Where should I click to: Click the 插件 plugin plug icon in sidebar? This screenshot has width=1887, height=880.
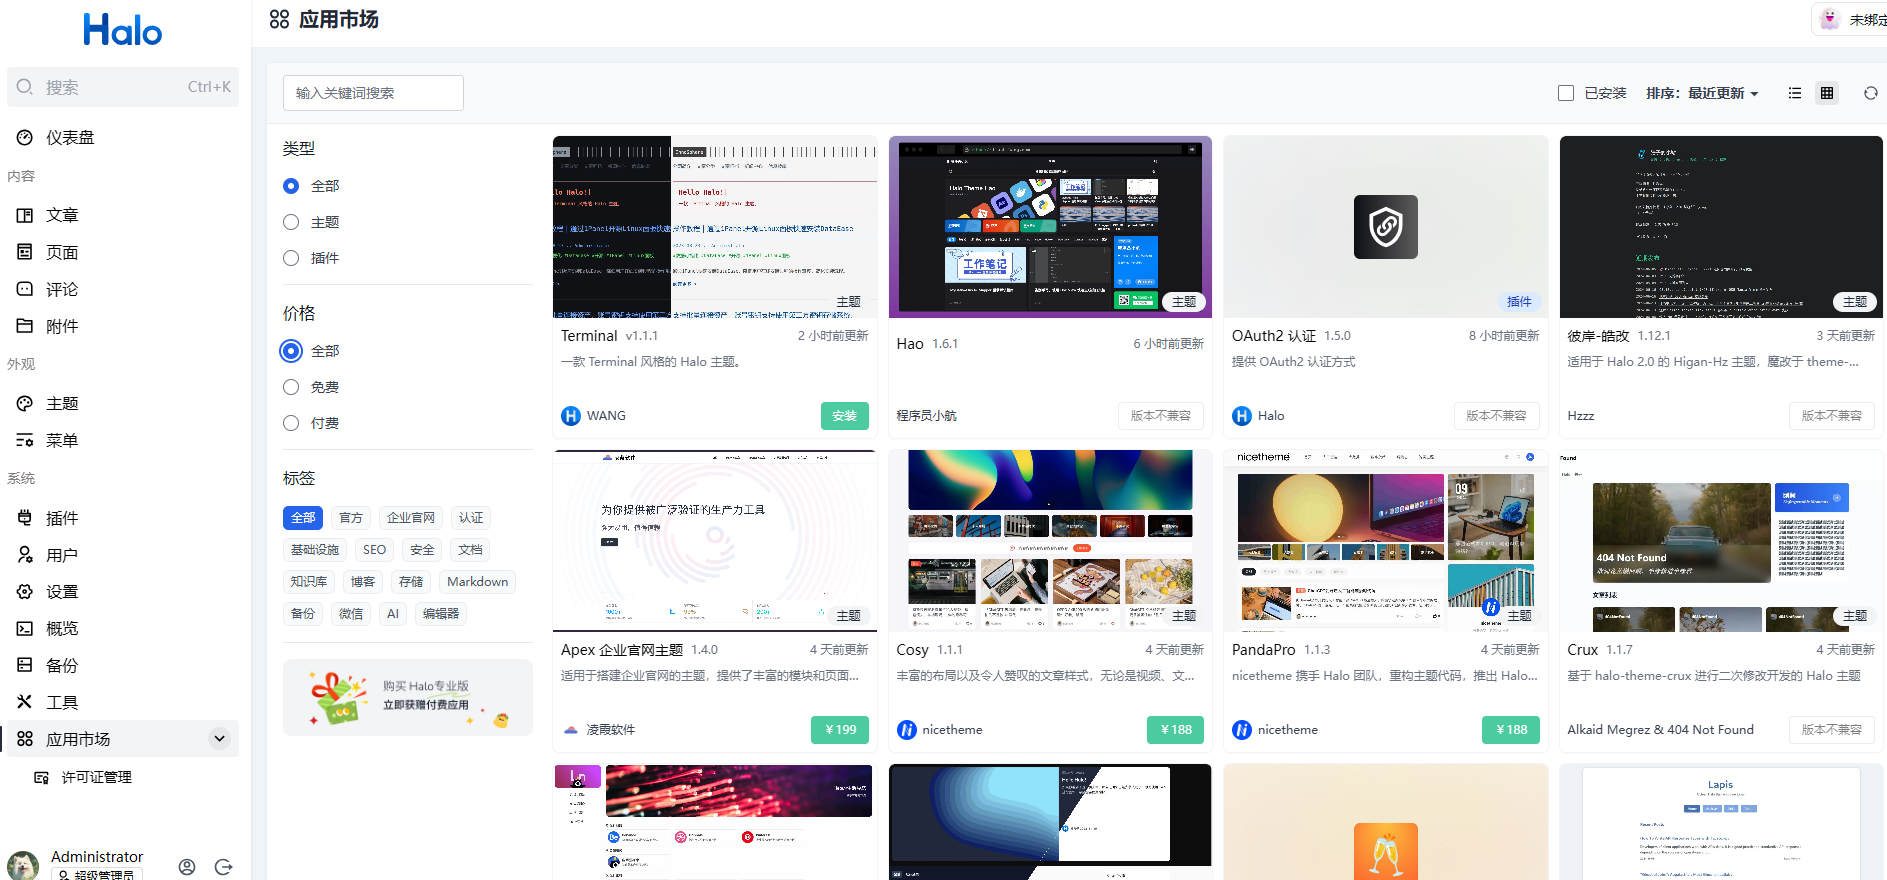click(x=25, y=518)
